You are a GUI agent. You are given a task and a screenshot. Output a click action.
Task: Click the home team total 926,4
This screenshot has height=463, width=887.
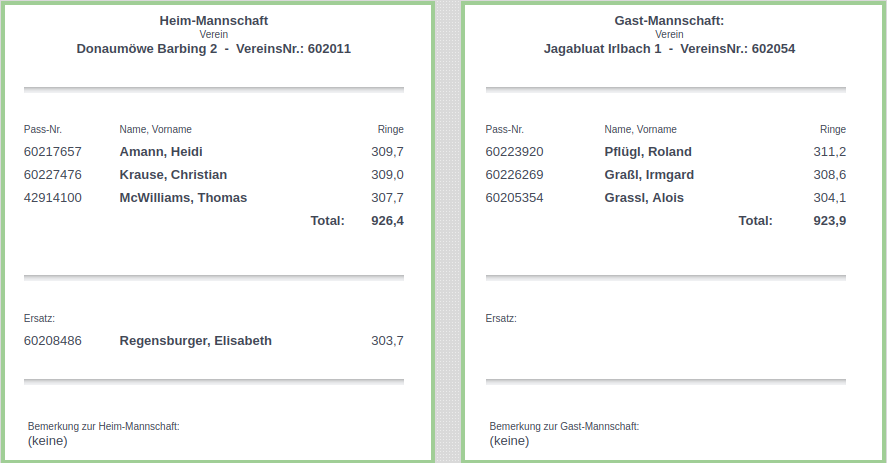pyautogui.click(x=387, y=221)
